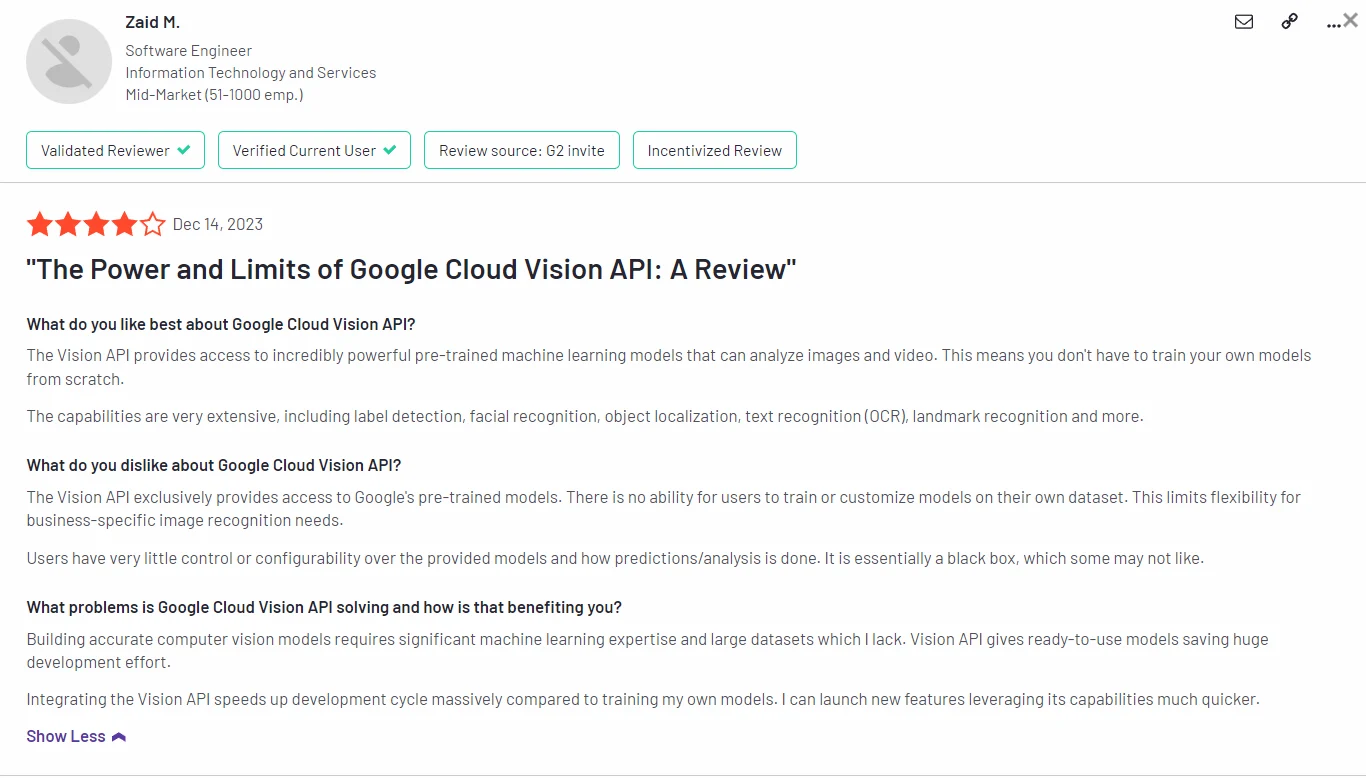Open the three-dots more options menu
Screen dimensions: 1366x778
pyautogui.click(x=1333, y=24)
